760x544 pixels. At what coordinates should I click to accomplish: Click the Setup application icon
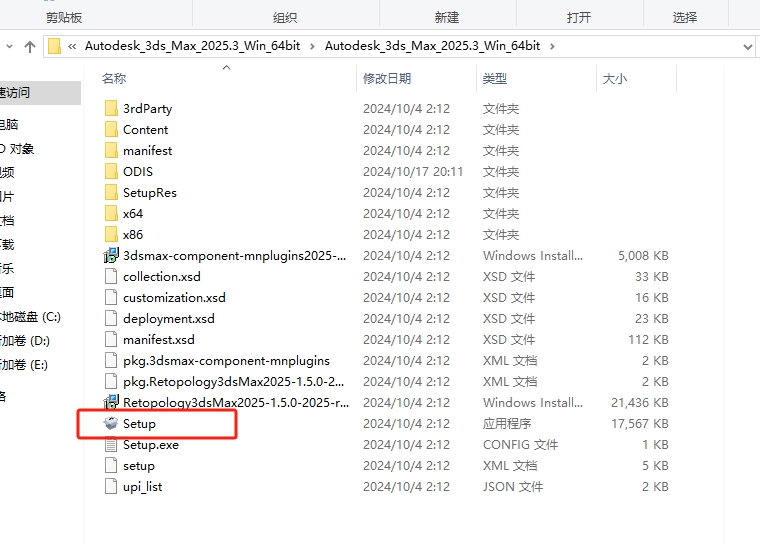111,423
